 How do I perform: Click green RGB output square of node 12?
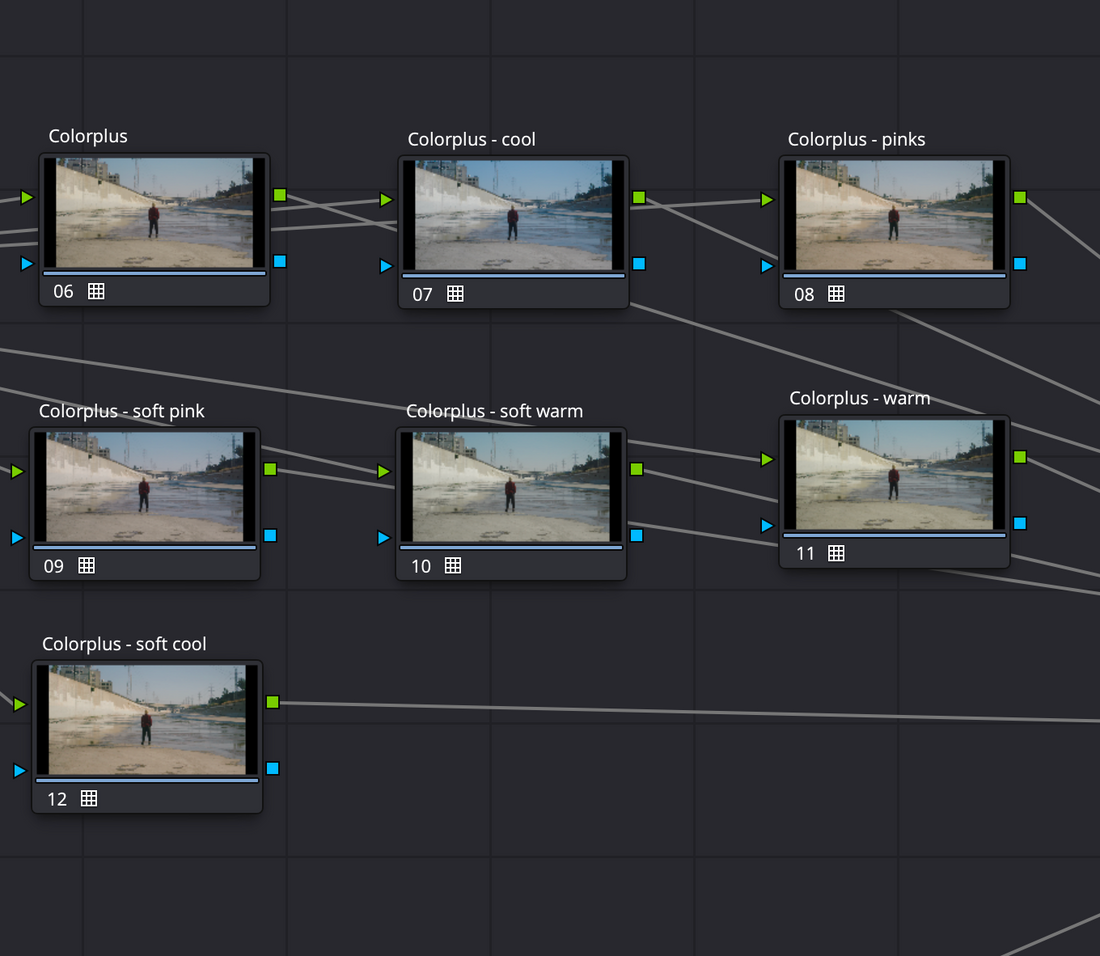click(x=273, y=702)
